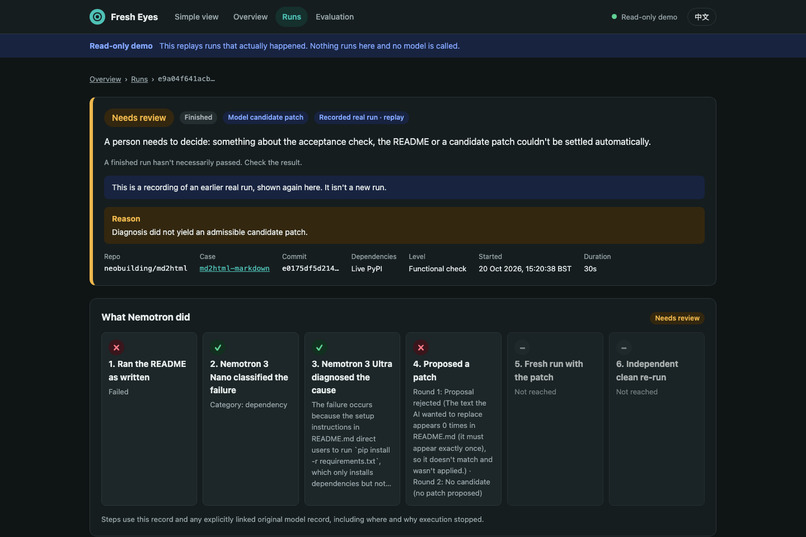Click the red X icon on Proposed a patch
The image size is (806, 537).
(x=420, y=347)
